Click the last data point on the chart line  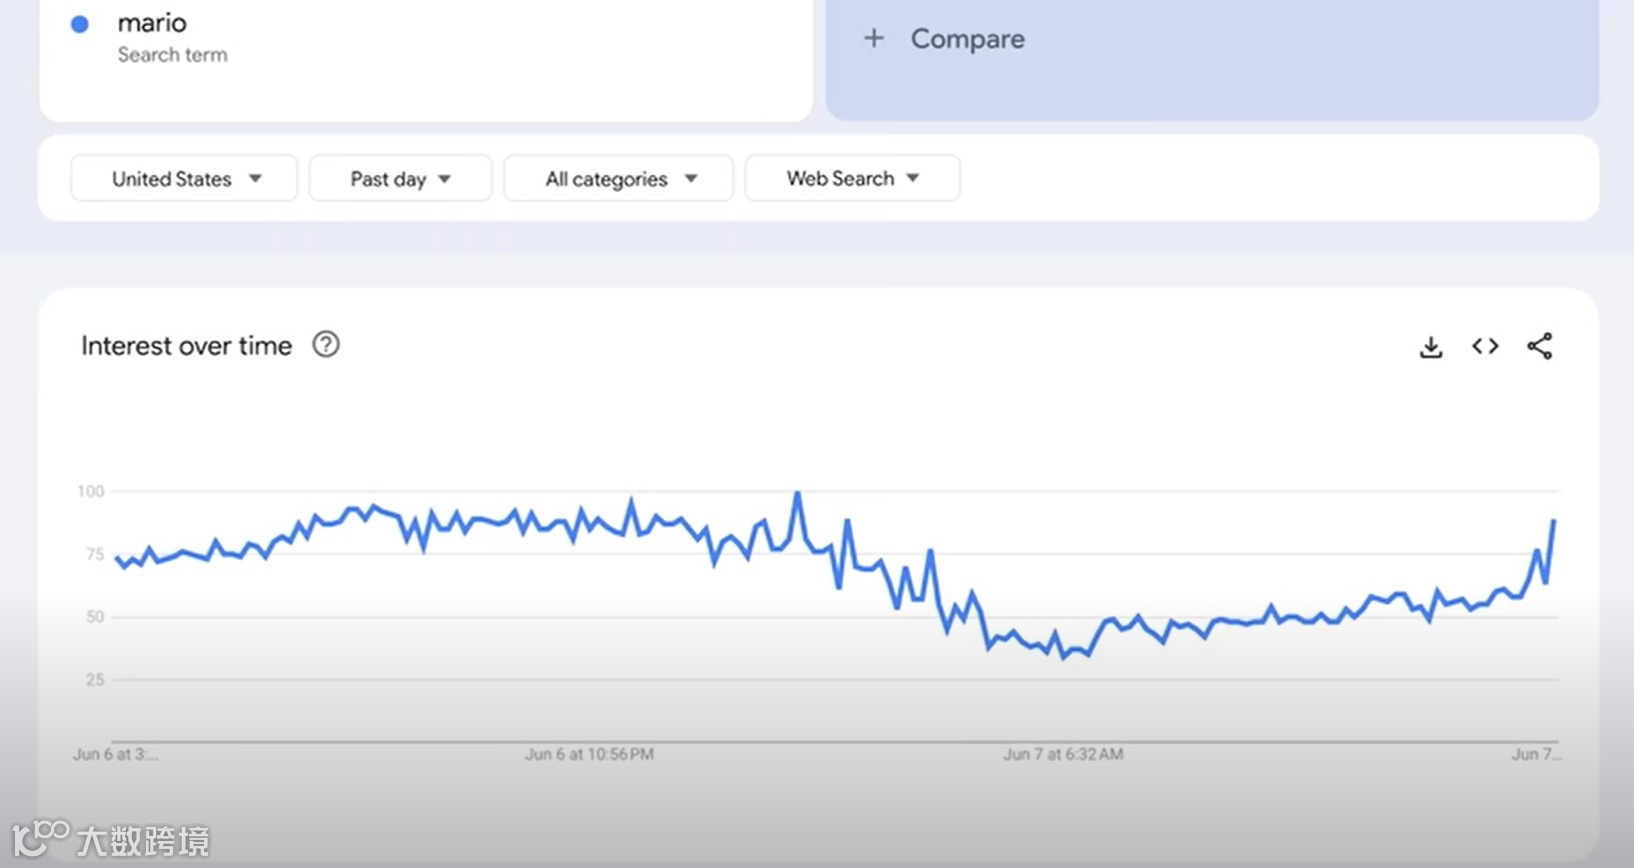1554,521
